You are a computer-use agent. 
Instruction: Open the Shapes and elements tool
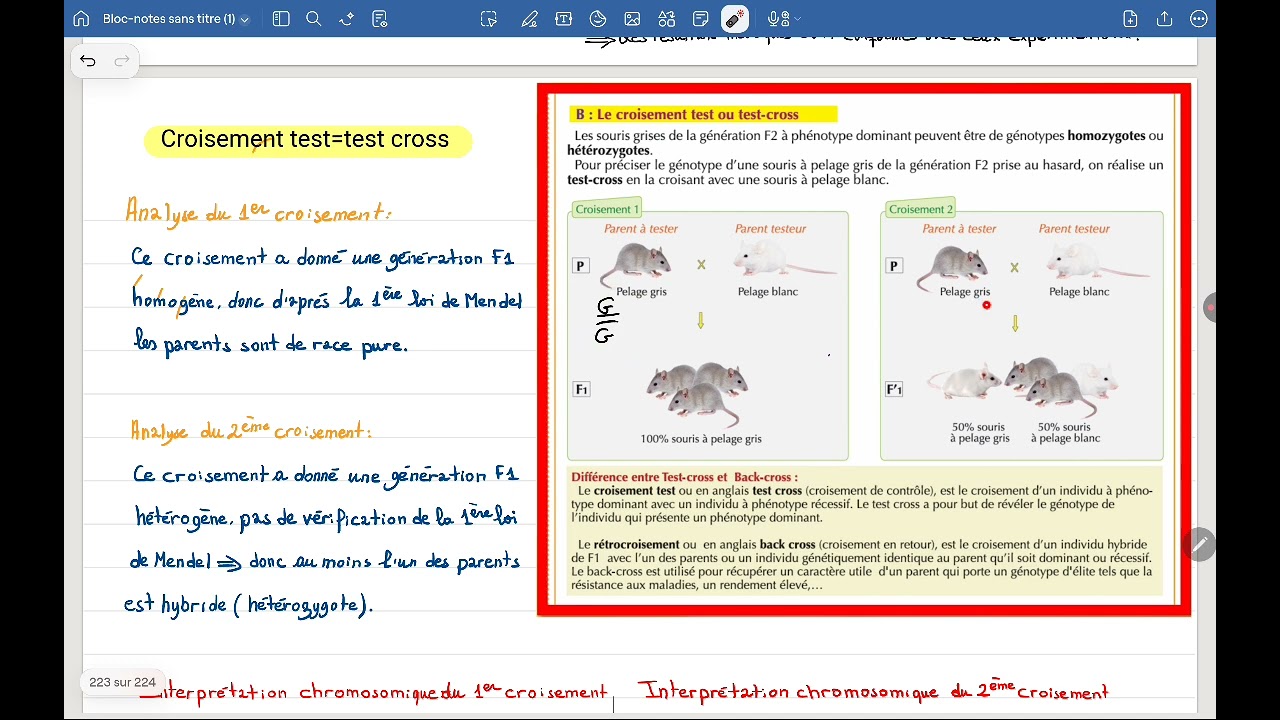coord(667,19)
